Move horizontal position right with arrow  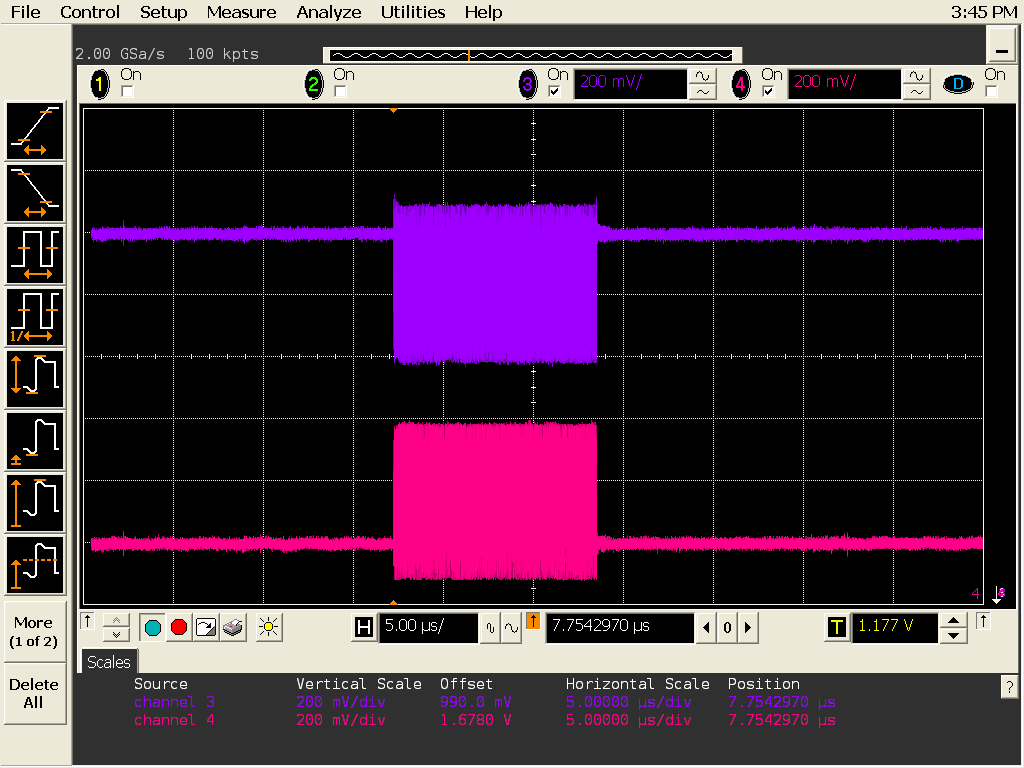[x=748, y=628]
